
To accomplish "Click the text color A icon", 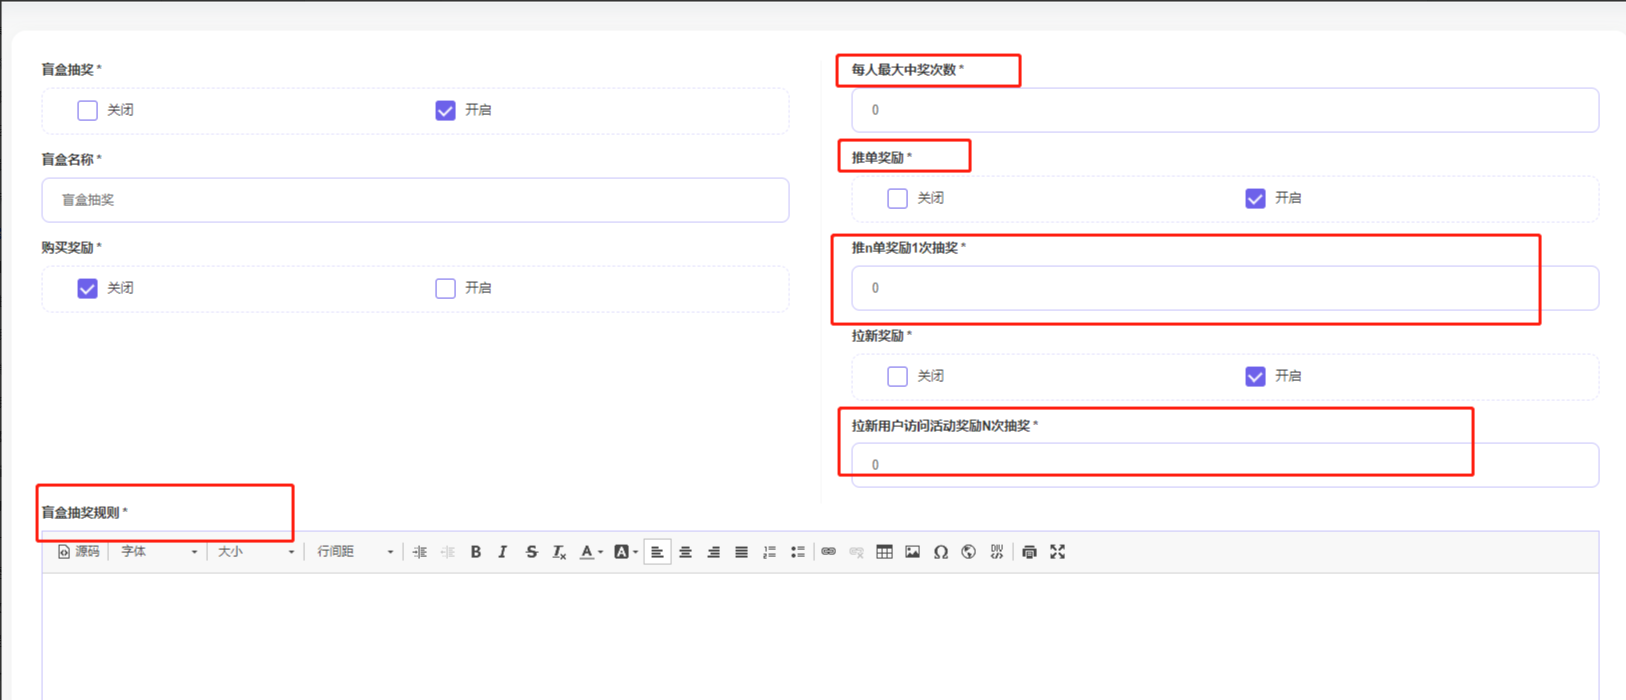I will pyautogui.click(x=587, y=552).
